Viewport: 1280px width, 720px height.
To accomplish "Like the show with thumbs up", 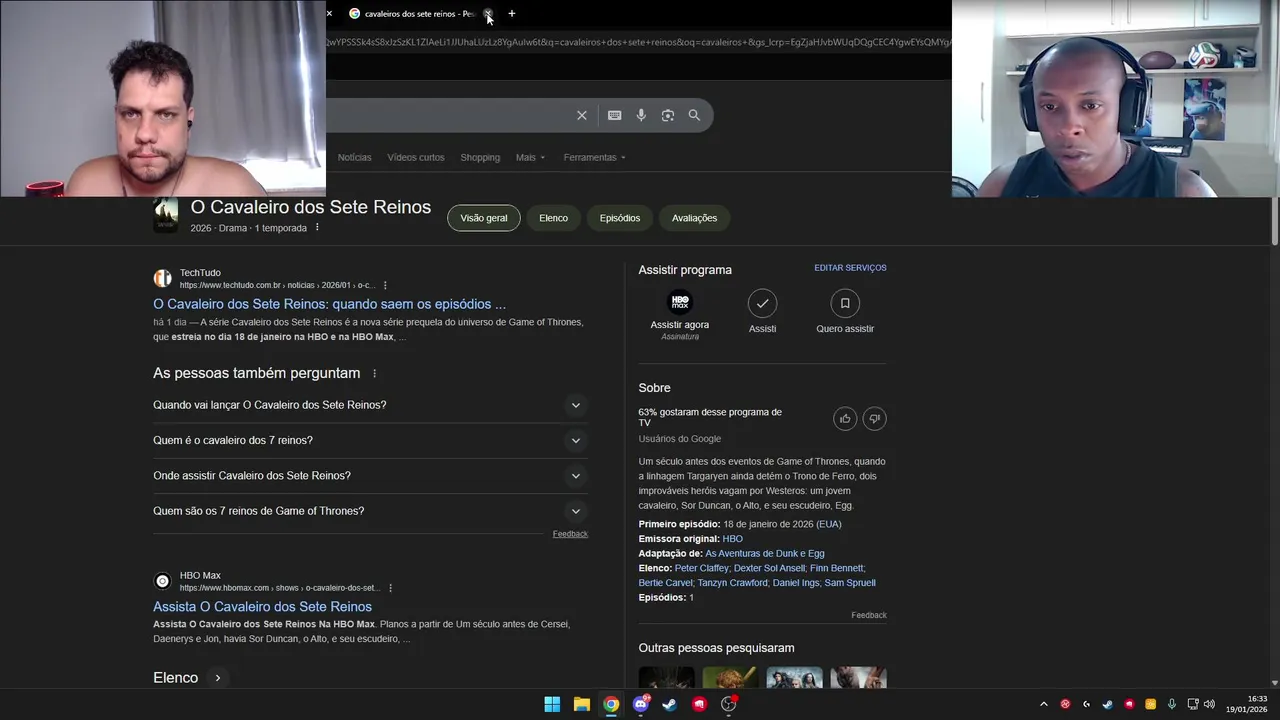I will click(x=845, y=419).
